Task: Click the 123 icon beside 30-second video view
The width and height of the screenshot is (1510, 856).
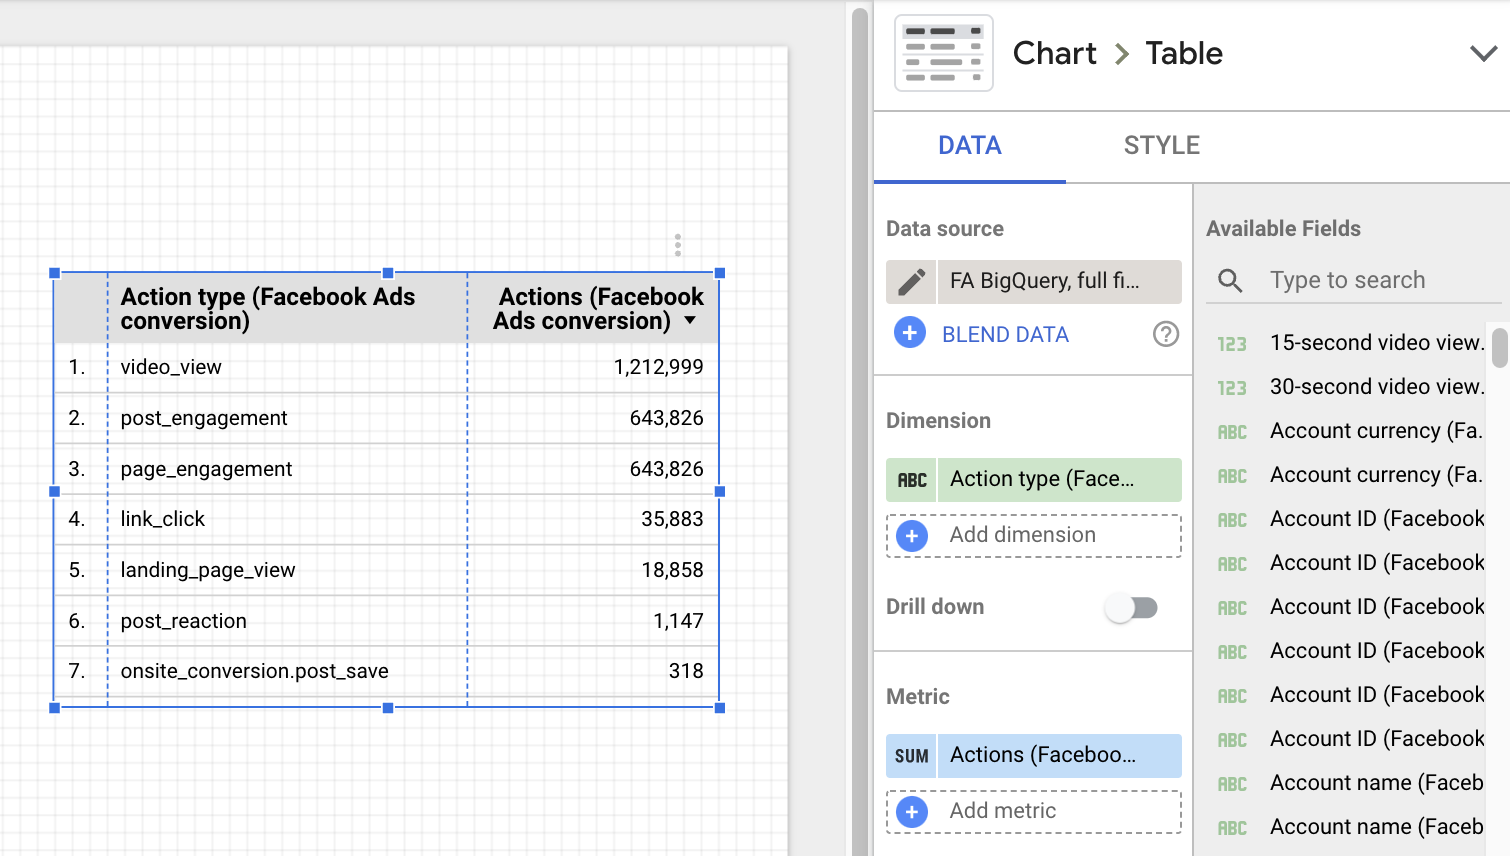Action: click(x=1231, y=388)
